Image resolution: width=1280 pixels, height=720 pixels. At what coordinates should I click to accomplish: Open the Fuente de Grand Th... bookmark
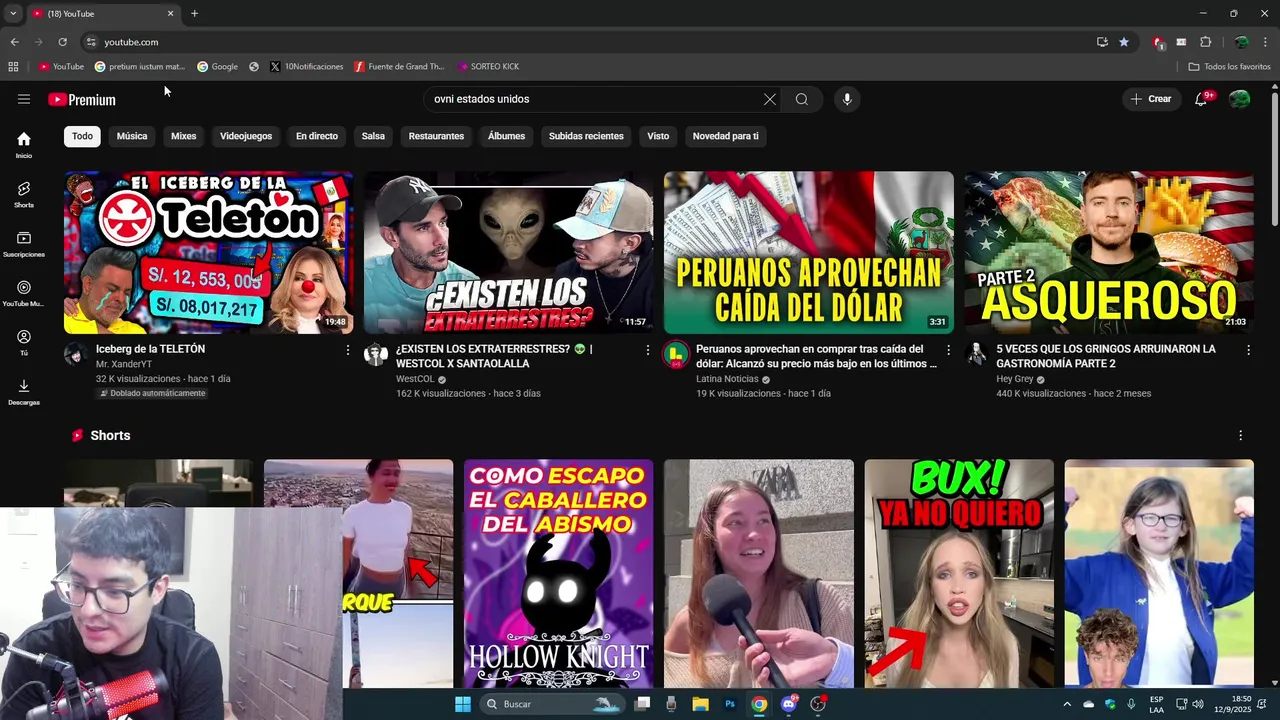[399, 67]
